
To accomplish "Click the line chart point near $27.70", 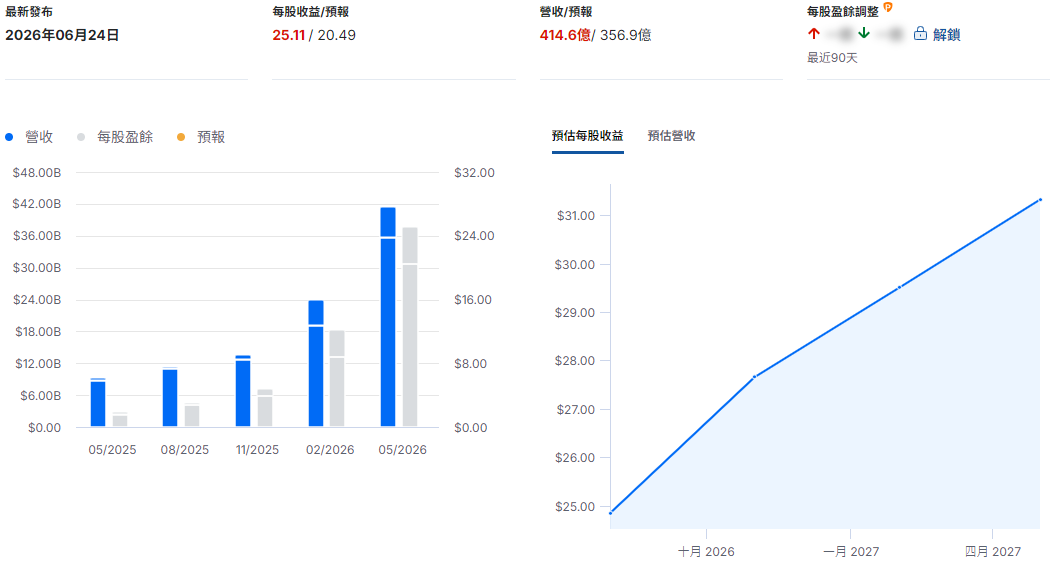I will pos(754,377).
